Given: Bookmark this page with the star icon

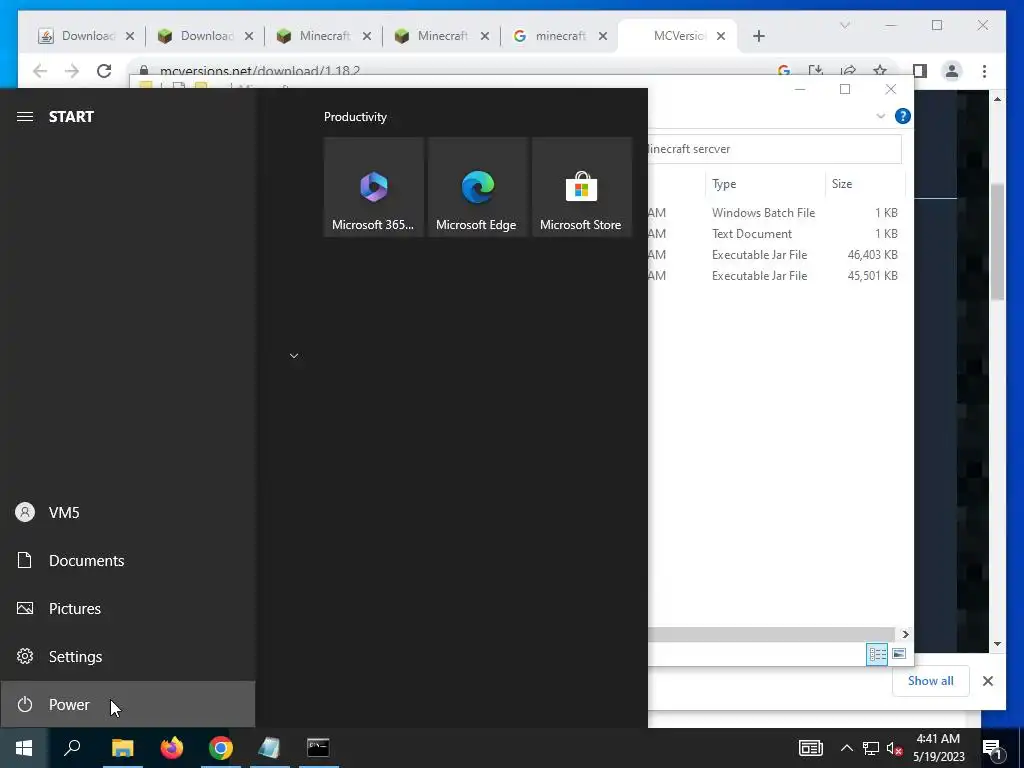Looking at the screenshot, I should [880, 70].
